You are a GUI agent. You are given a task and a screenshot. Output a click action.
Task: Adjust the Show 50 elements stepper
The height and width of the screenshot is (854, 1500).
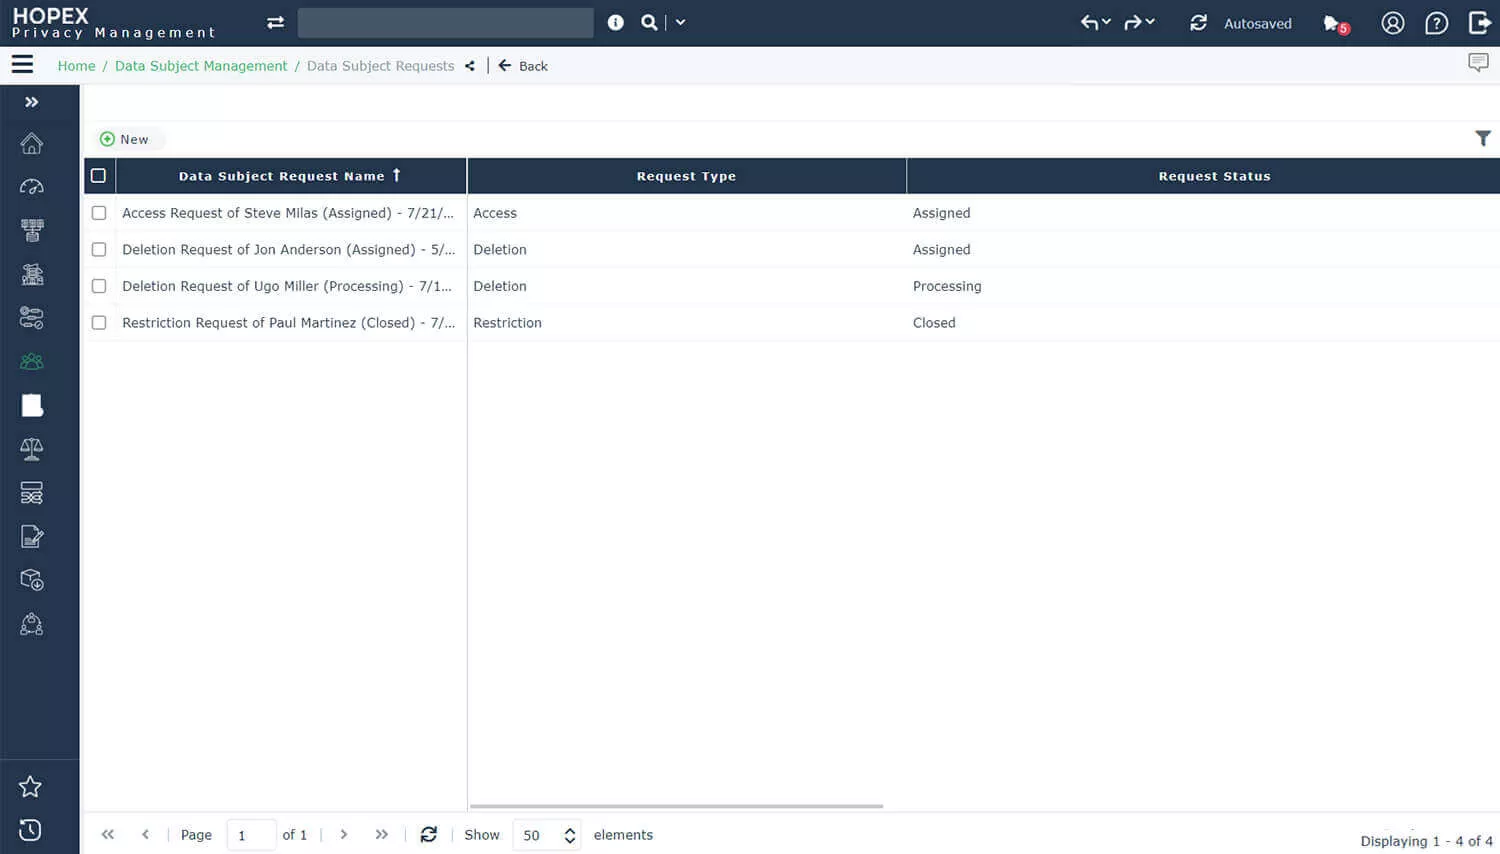click(569, 835)
